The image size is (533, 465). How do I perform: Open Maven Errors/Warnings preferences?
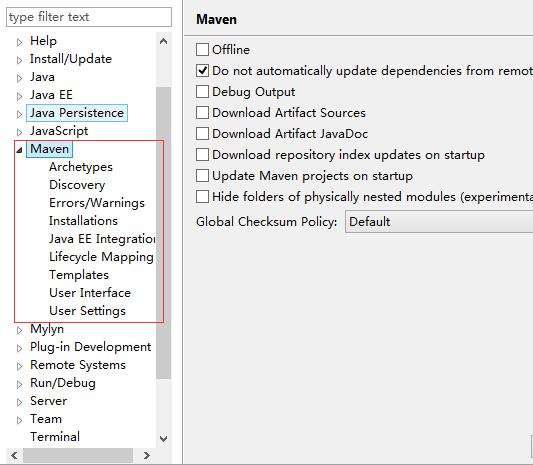pyautogui.click(x=97, y=203)
